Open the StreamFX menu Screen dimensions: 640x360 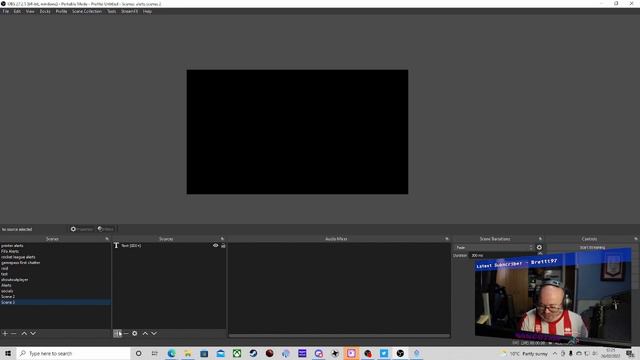(129, 11)
